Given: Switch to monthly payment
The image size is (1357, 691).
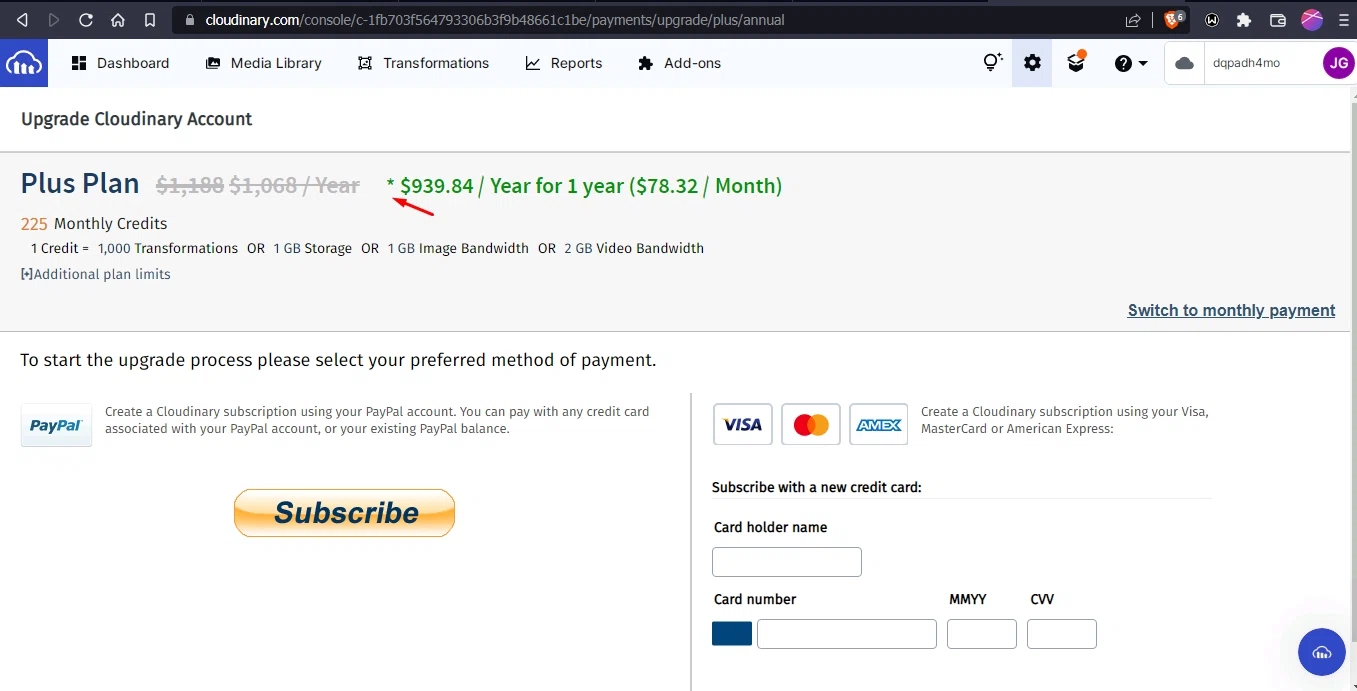Looking at the screenshot, I should (x=1231, y=310).
